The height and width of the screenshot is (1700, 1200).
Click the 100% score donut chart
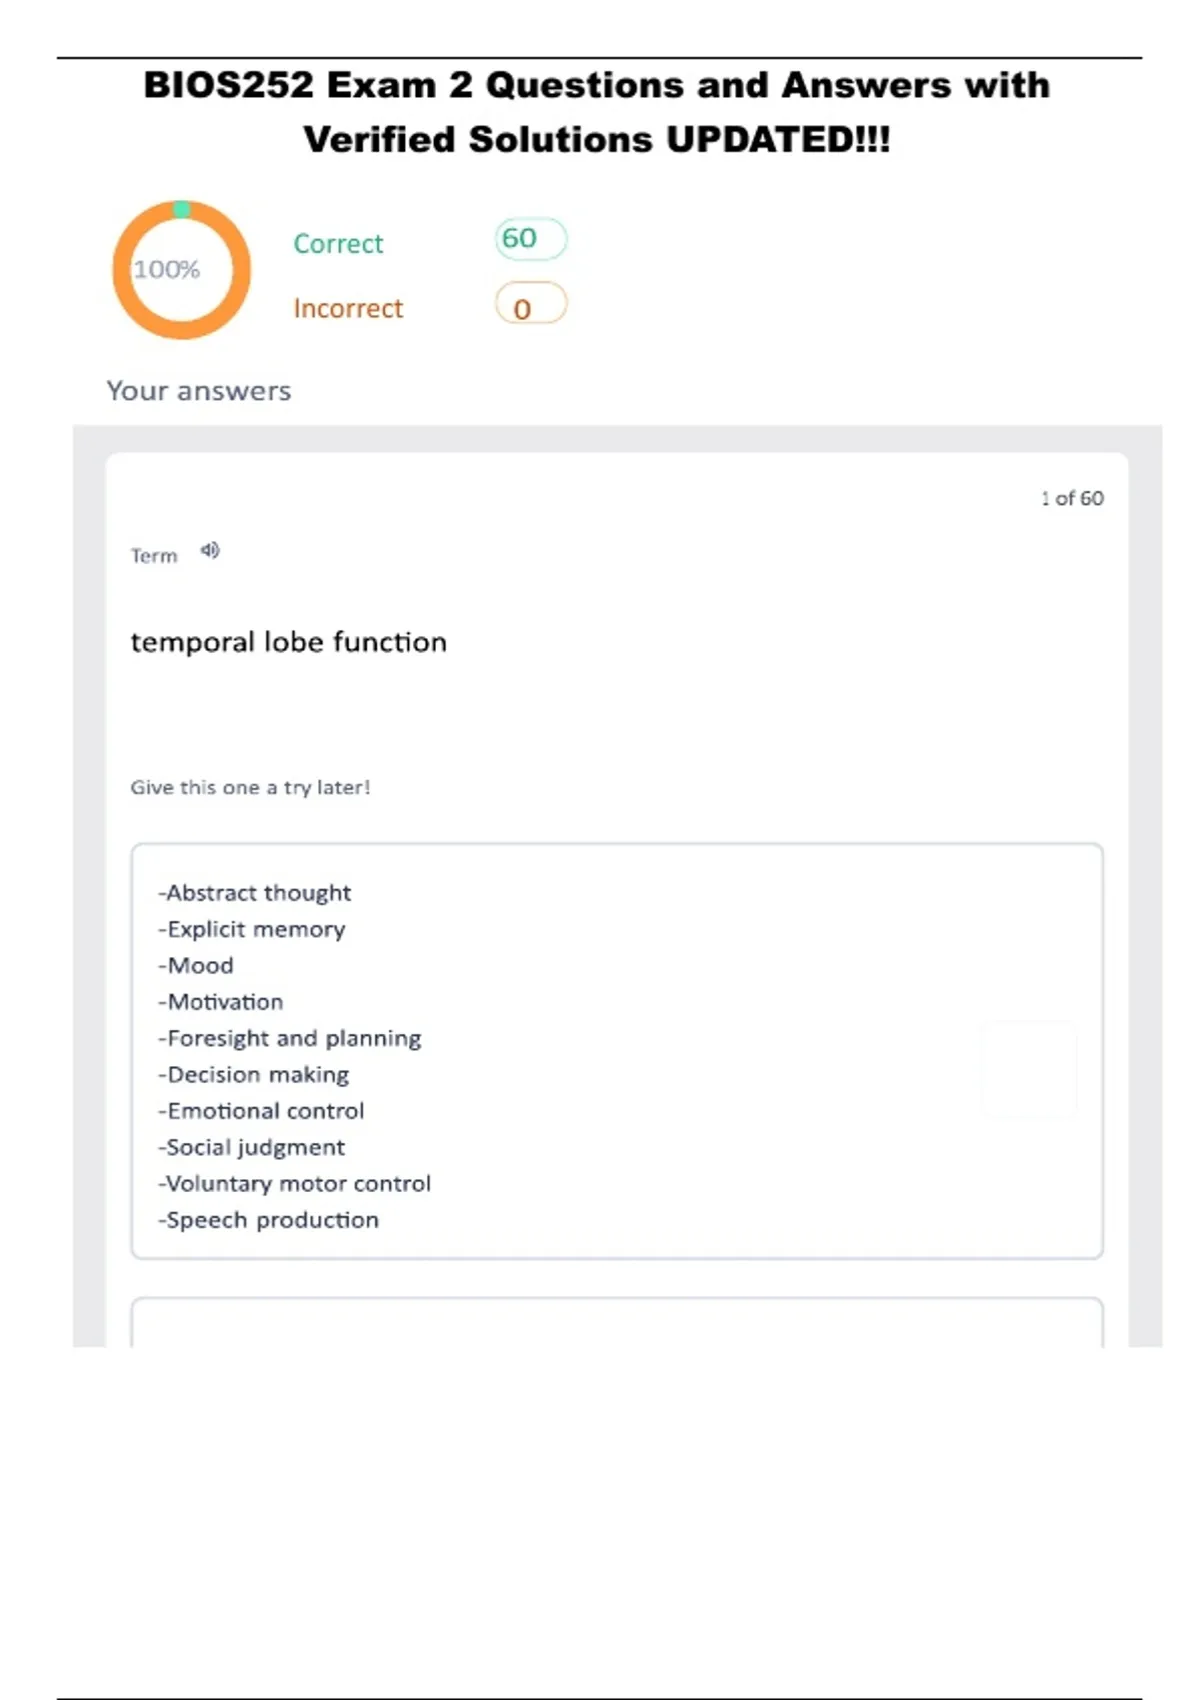(x=181, y=270)
